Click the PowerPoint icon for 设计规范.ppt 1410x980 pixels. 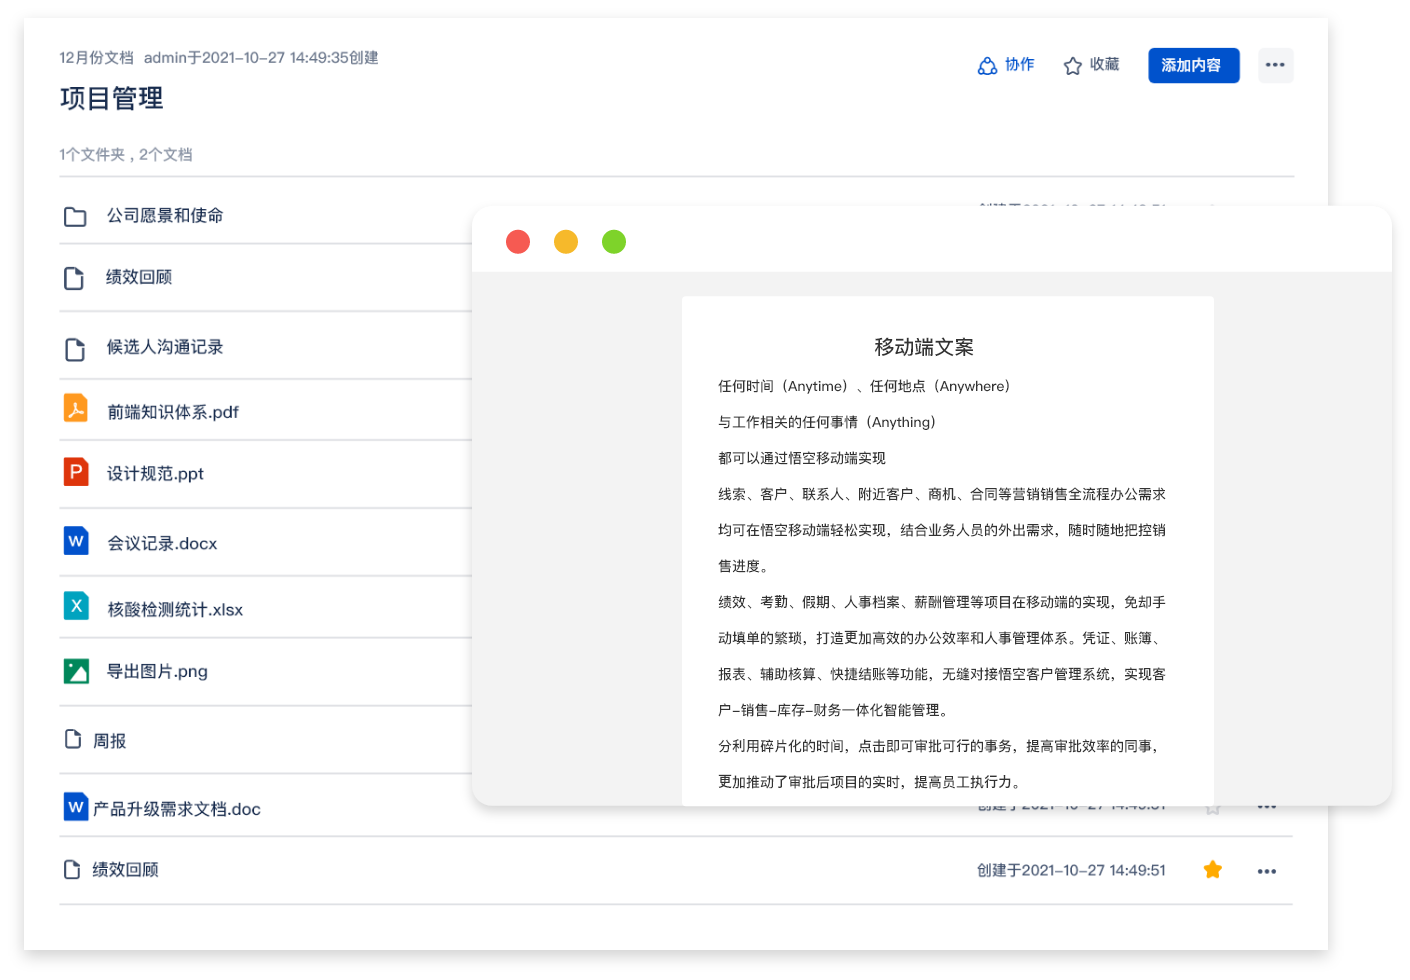tap(76, 471)
